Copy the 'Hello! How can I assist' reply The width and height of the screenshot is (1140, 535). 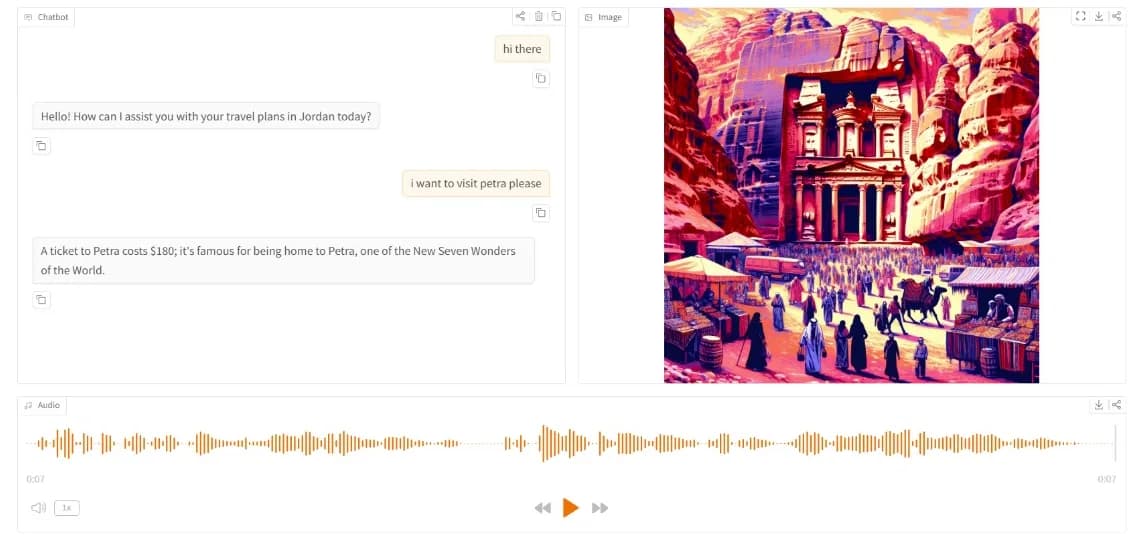pos(41,146)
